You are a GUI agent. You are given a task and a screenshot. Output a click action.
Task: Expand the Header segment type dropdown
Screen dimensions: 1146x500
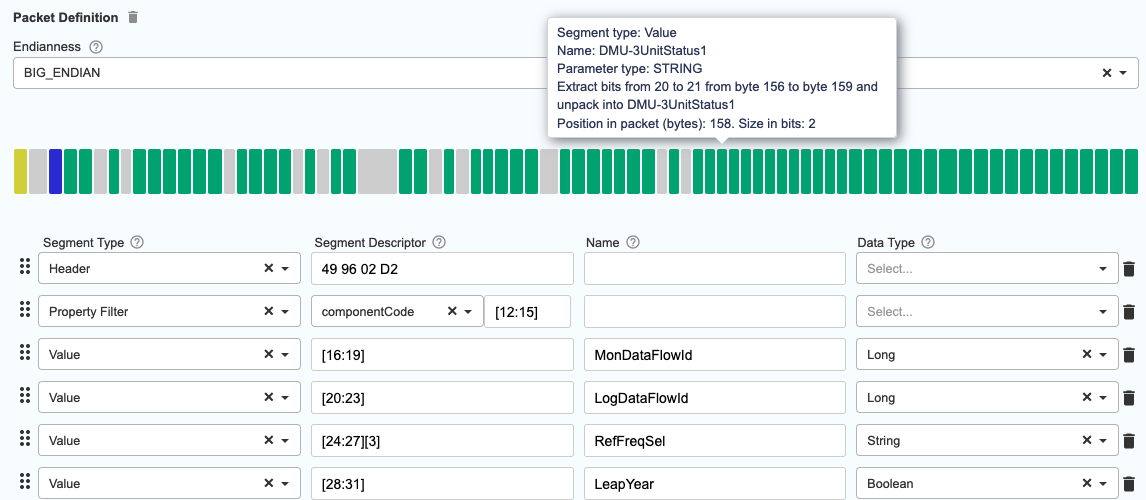285,269
